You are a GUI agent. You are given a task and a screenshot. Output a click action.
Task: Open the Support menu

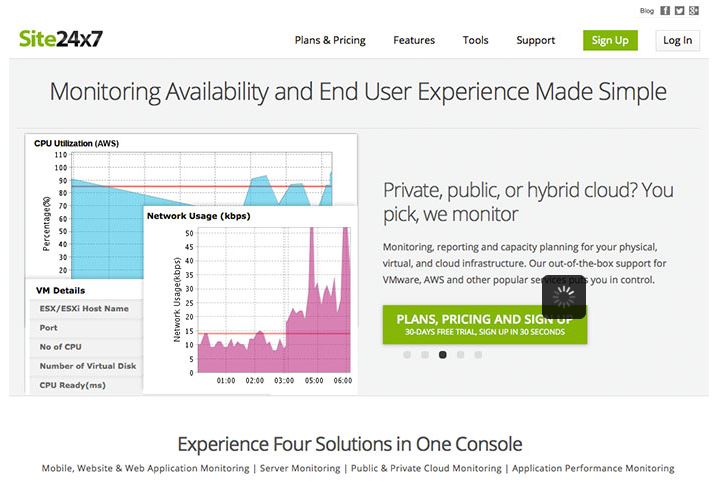(x=536, y=41)
